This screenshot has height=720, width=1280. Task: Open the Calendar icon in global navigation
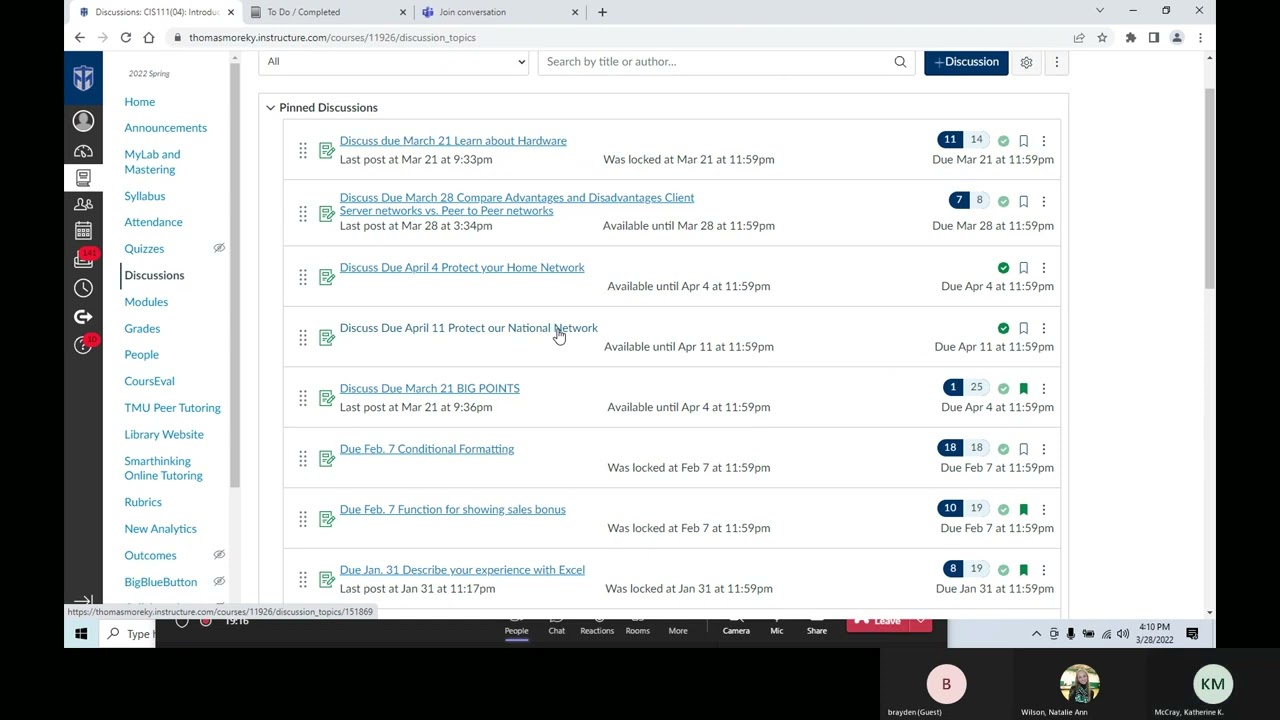point(83,231)
